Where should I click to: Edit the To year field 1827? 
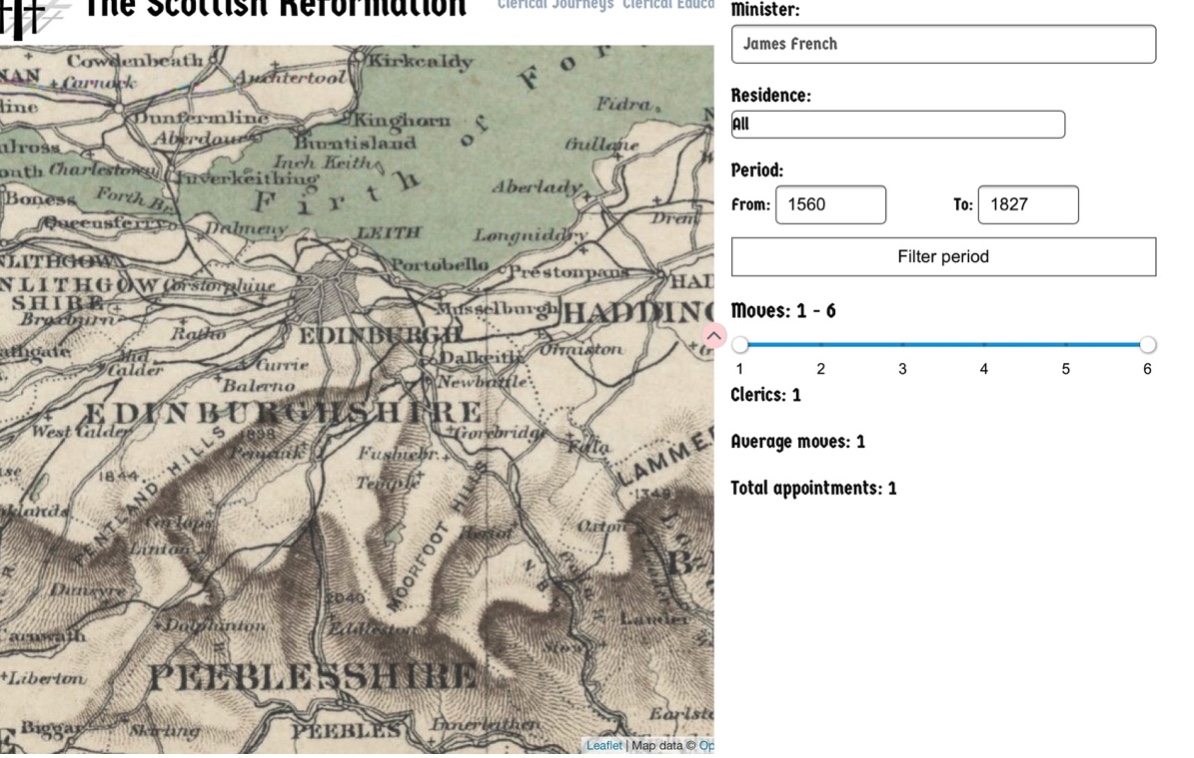pyautogui.click(x=1028, y=204)
